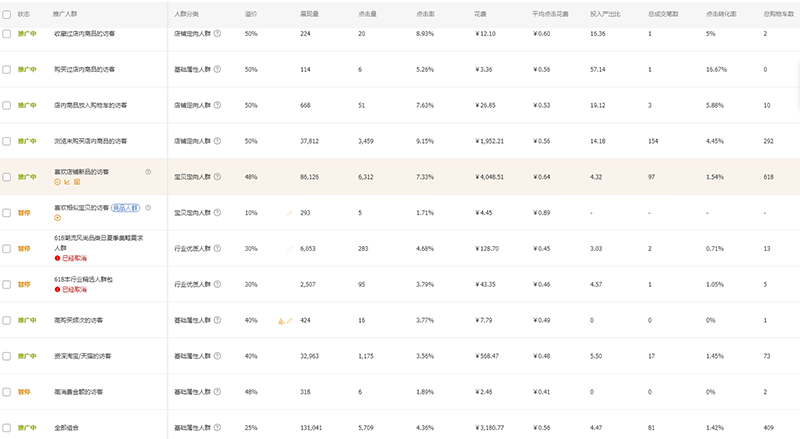Open the 全部组合 audience name
This screenshot has width=800, height=439.
coord(67,428)
